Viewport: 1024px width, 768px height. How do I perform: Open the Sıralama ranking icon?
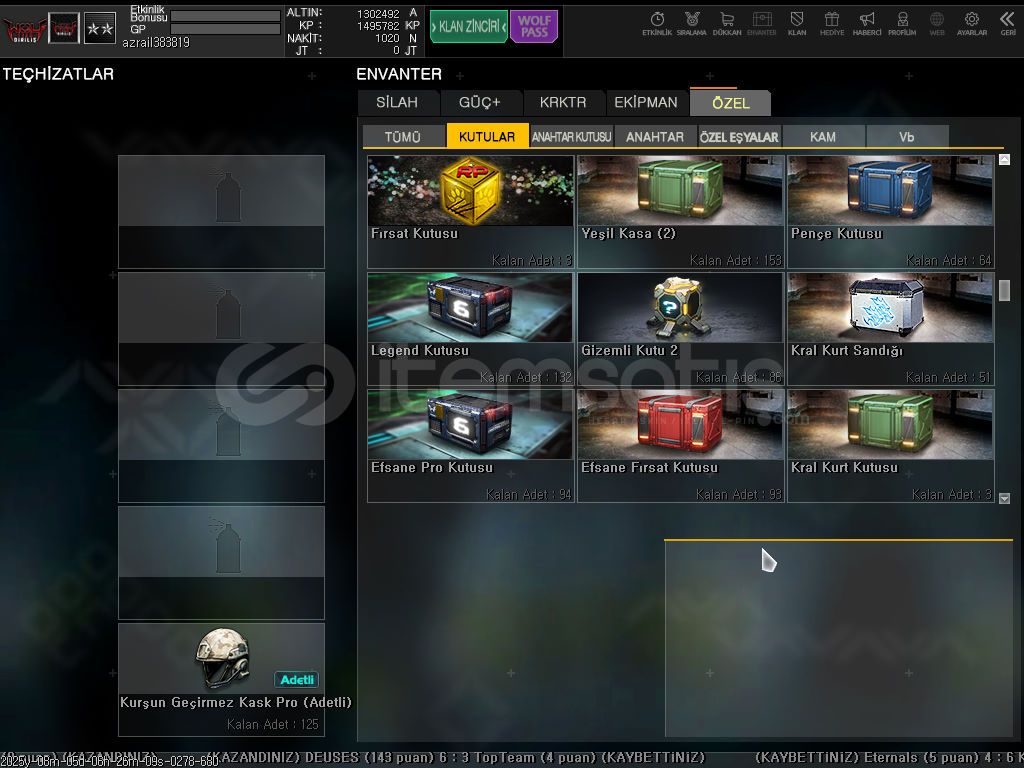click(692, 24)
